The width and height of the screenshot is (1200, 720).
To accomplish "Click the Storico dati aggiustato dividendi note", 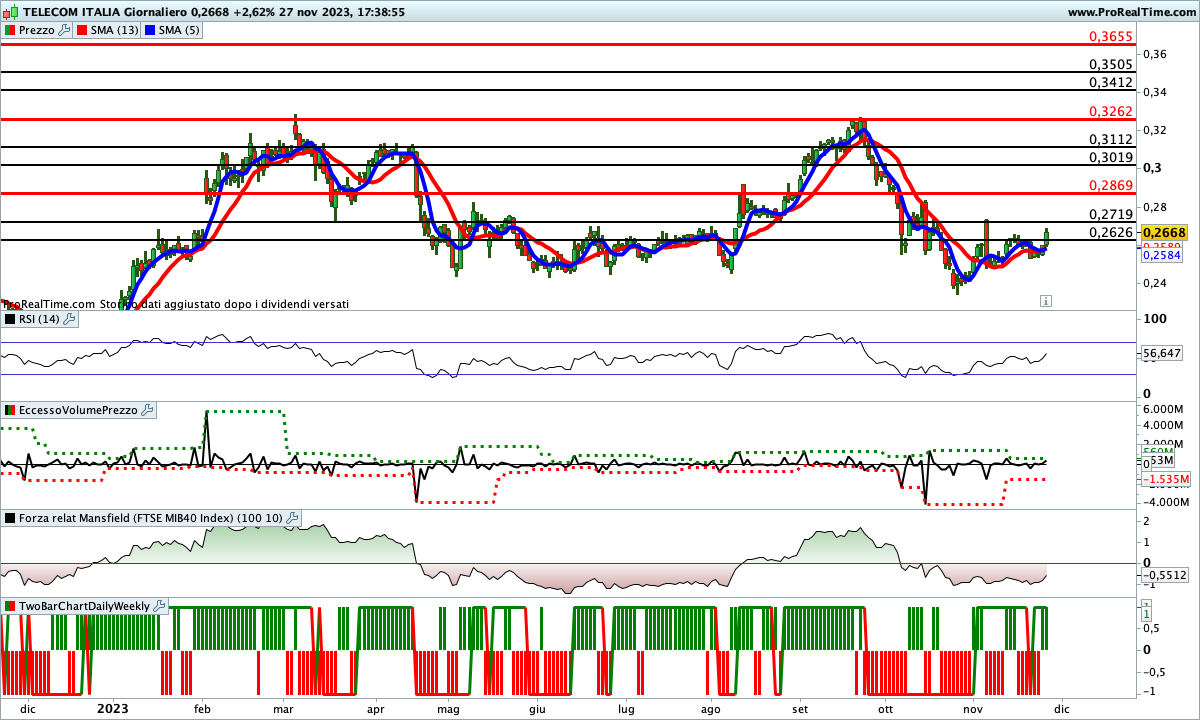I will (x=224, y=303).
